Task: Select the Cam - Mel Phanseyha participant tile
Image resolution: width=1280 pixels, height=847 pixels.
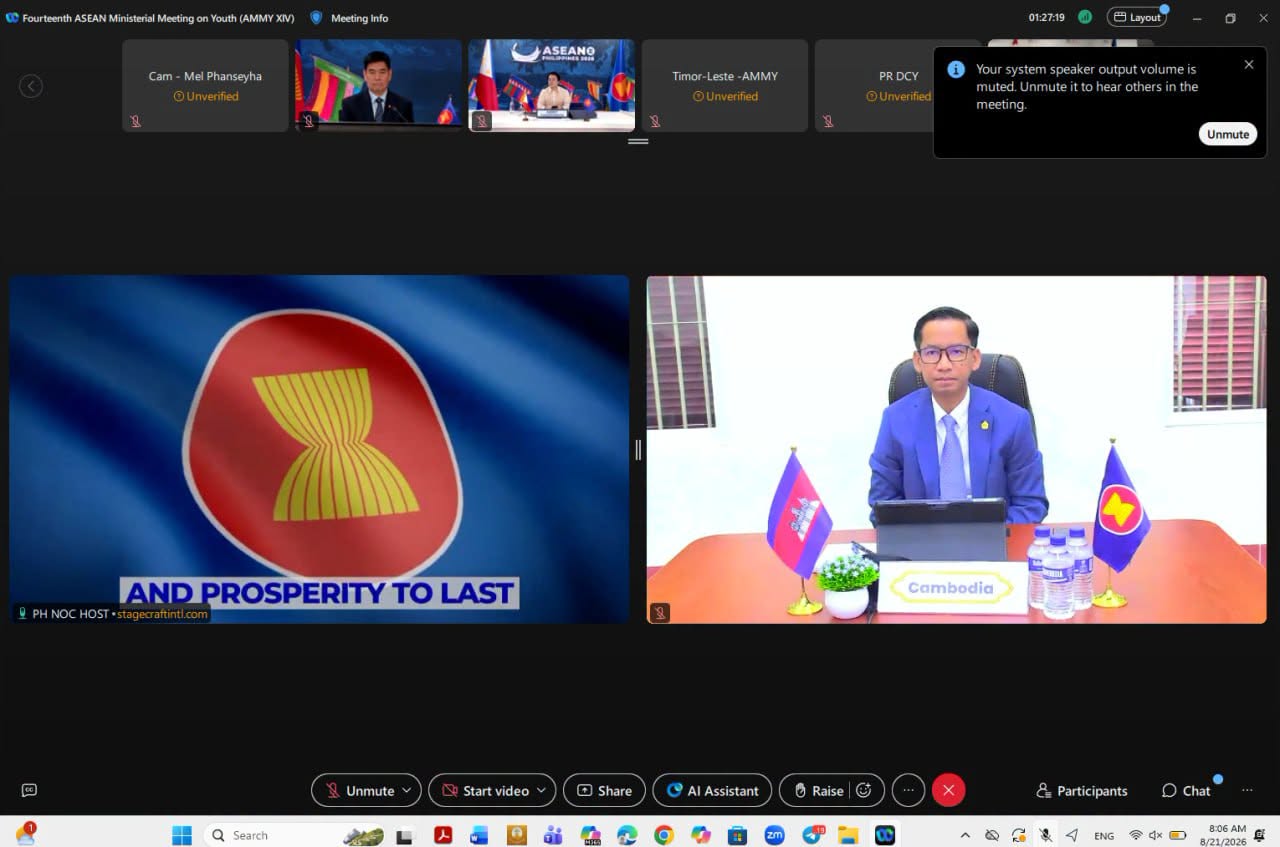Action: coord(205,86)
